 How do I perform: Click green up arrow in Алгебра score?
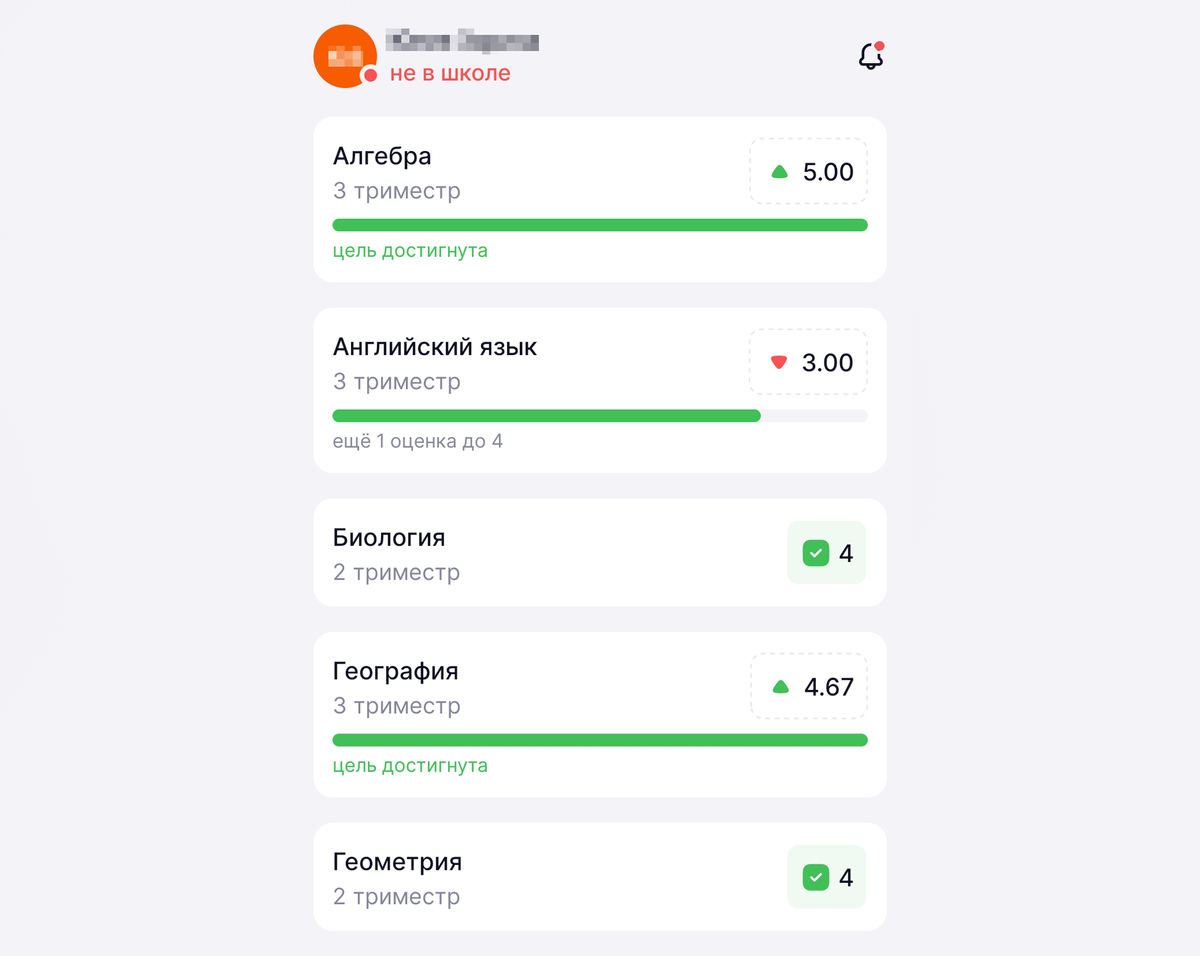[x=780, y=172]
